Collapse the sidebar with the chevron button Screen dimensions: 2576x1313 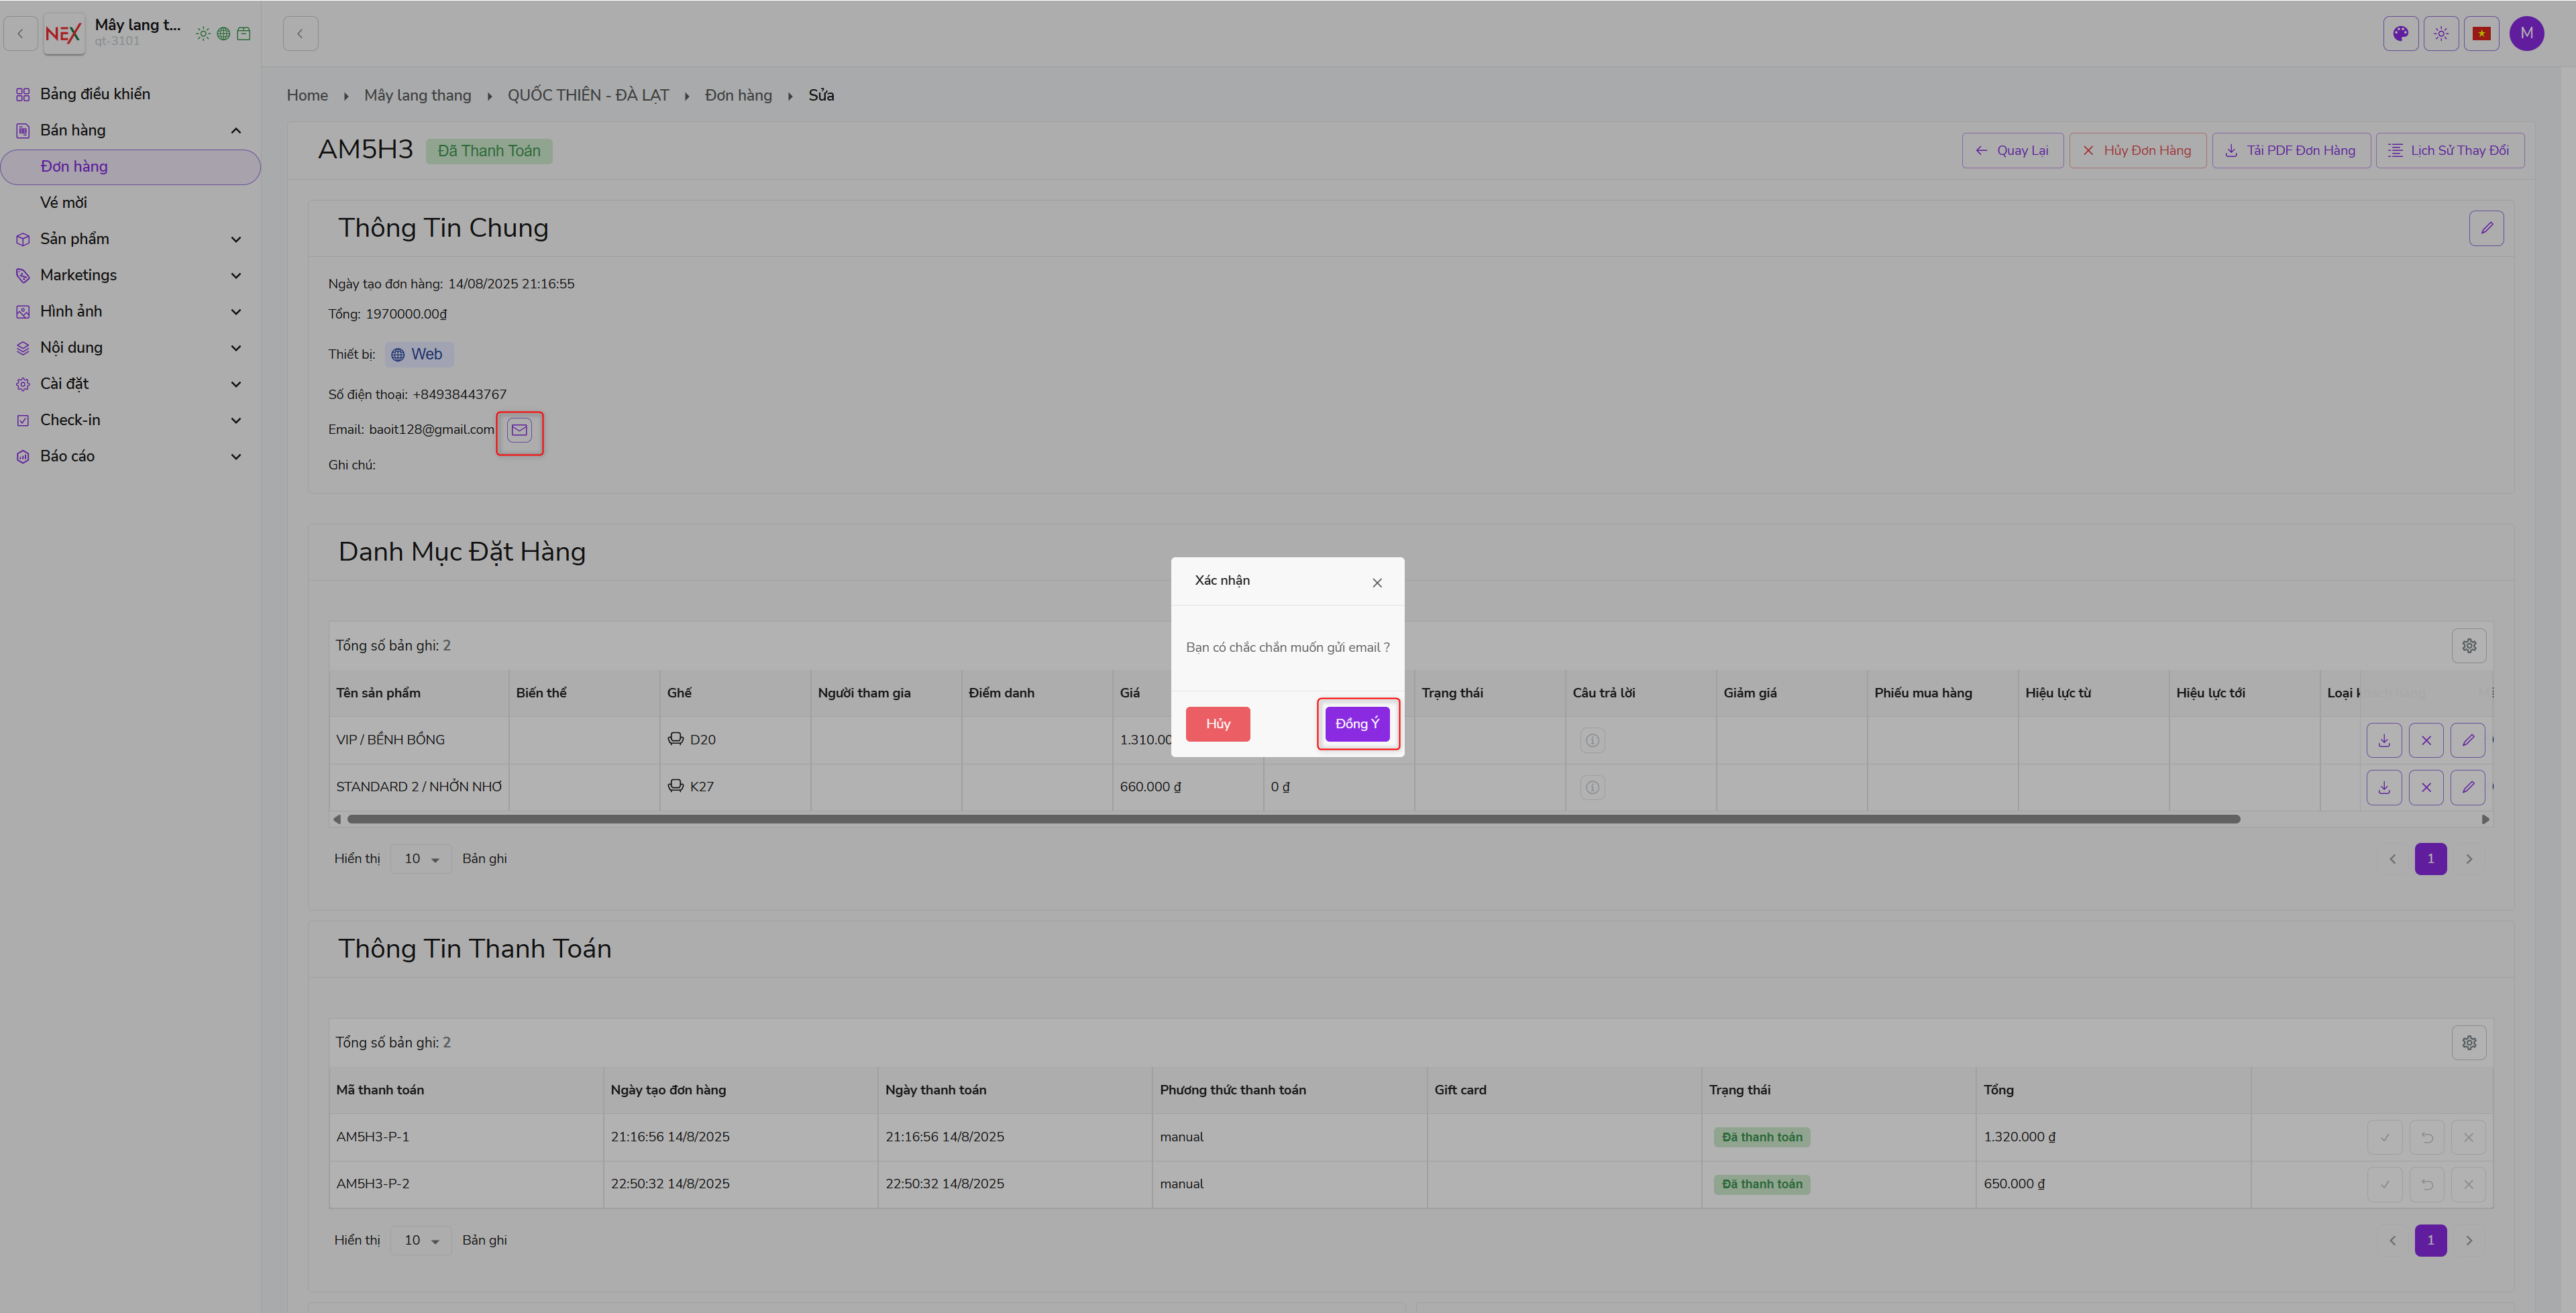[300, 33]
